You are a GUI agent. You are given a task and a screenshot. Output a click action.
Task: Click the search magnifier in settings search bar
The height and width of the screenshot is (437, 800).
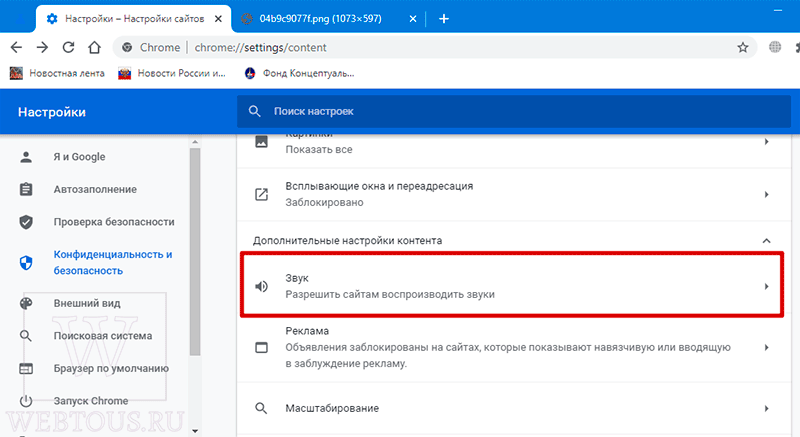coord(255,111)
